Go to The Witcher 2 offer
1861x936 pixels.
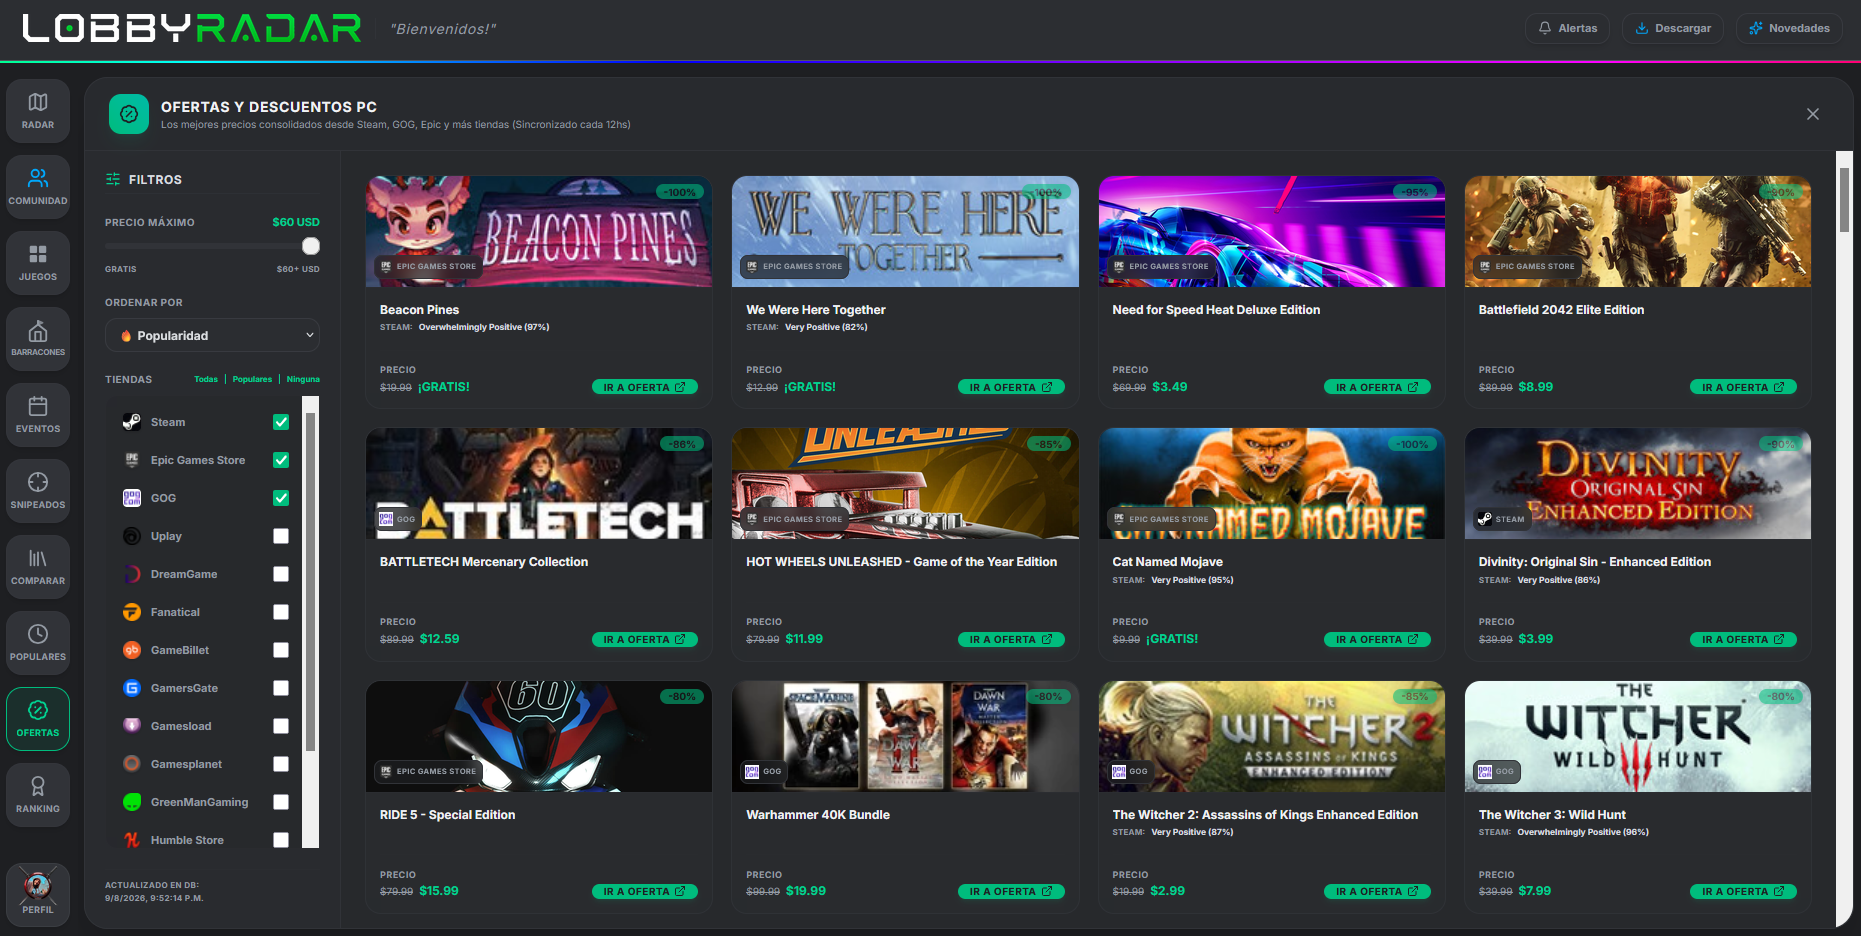tap(1378, 891)
